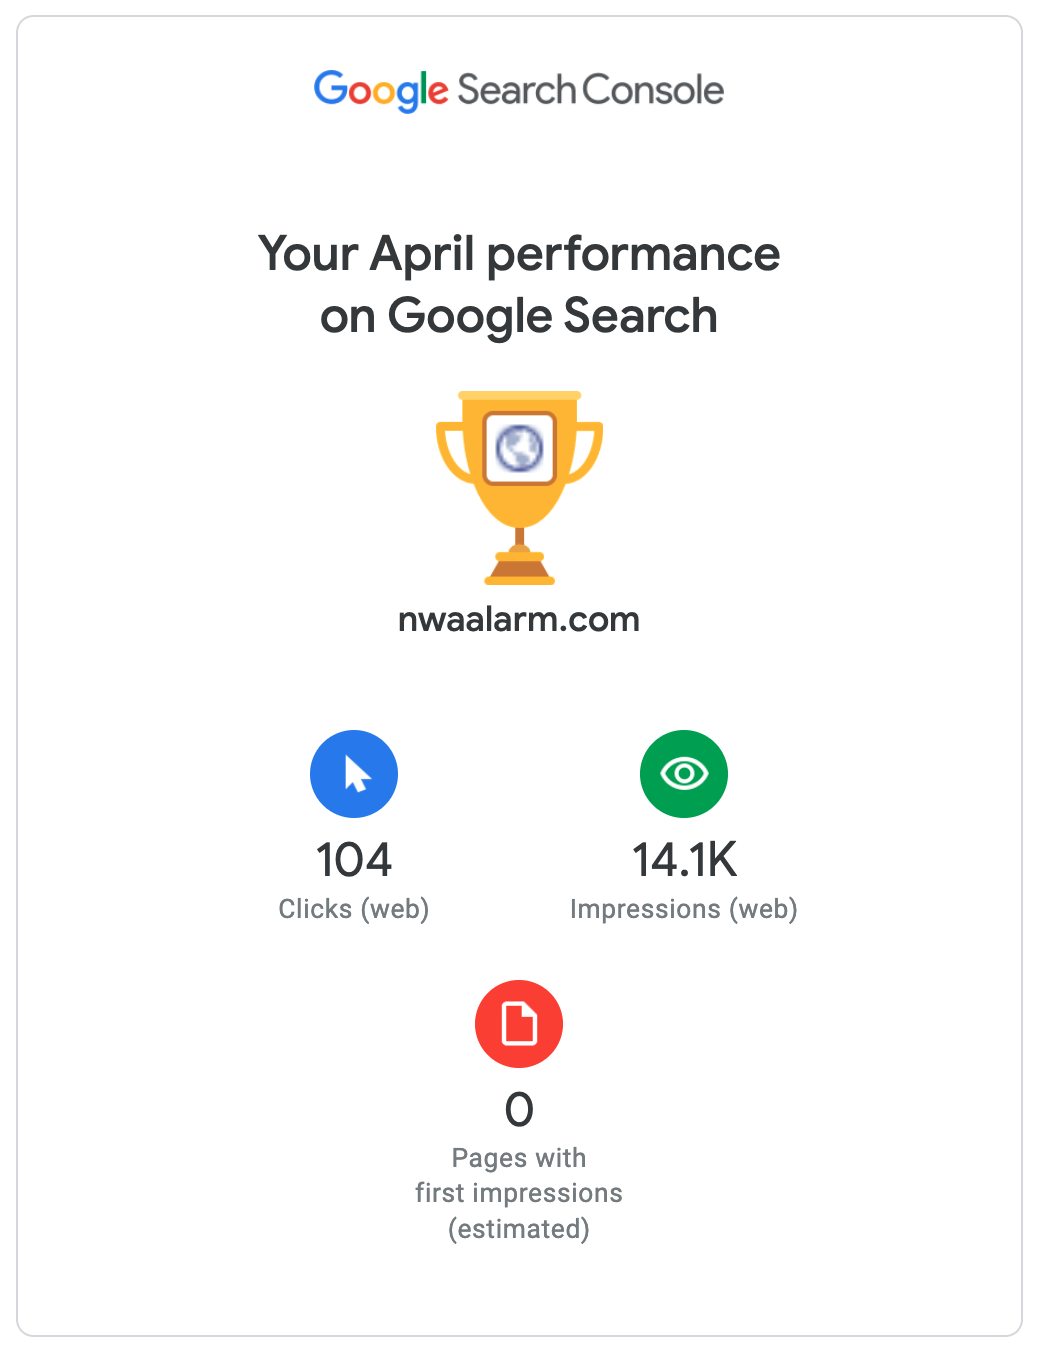Click the colored 'Google' wordmark
The height and width of the screenshot is (1354, 1046).
pos(381,90)
